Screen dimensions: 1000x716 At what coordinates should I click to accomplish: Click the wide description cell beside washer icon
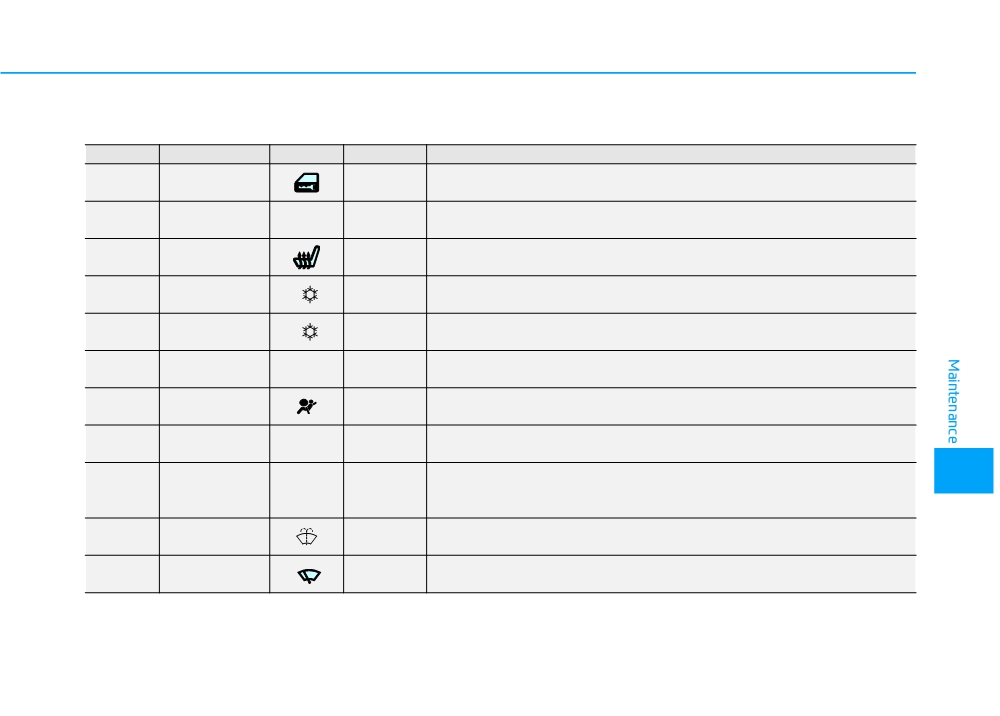[x=672, y=537]
